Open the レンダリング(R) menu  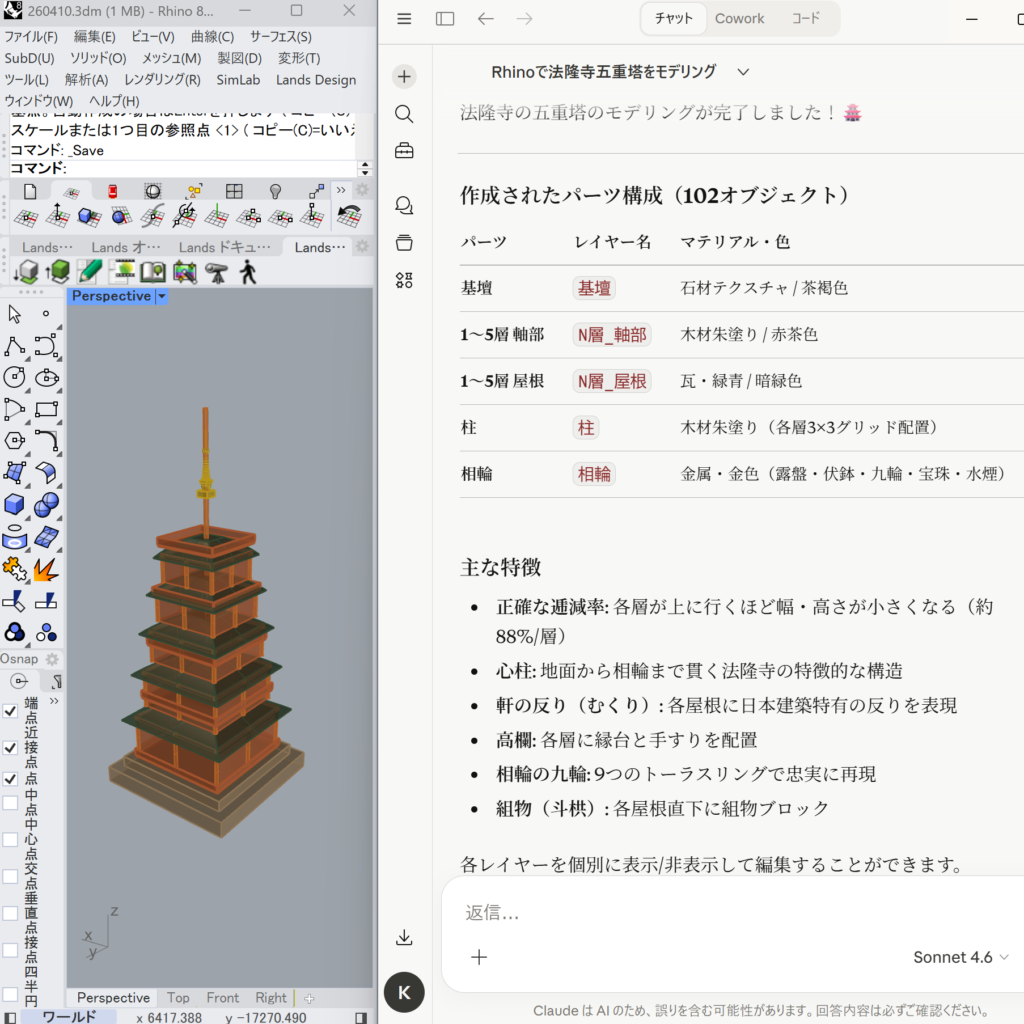162,80
